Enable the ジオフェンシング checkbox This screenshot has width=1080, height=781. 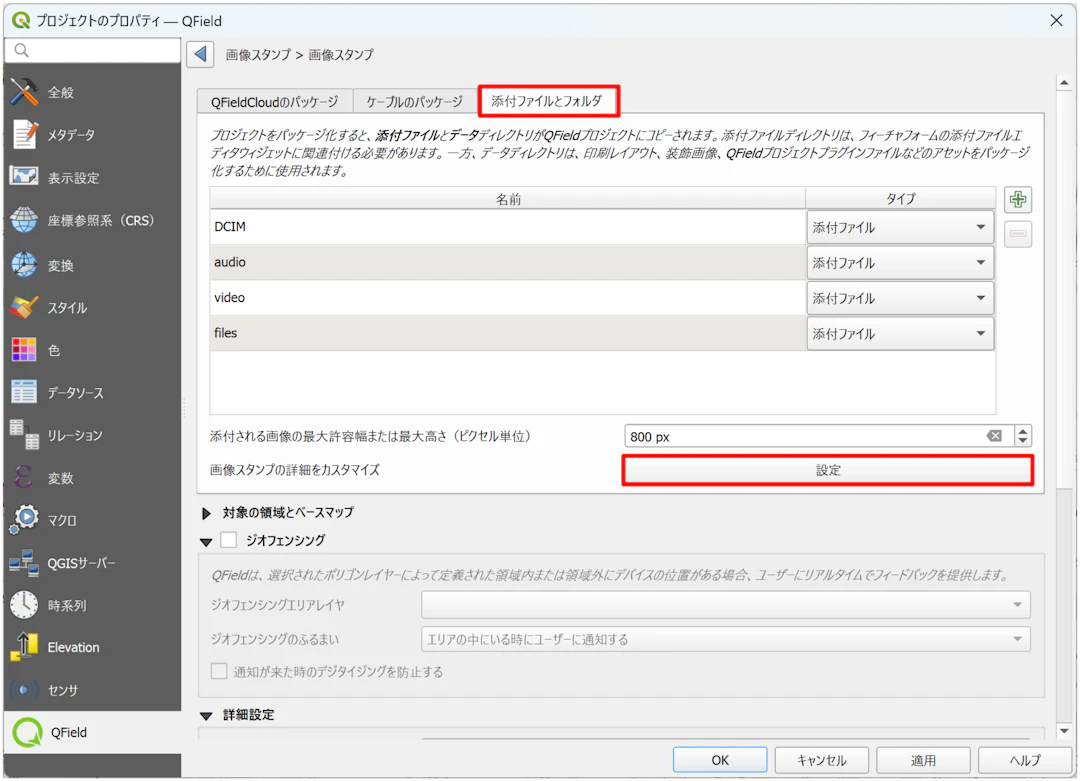point(229,540)
